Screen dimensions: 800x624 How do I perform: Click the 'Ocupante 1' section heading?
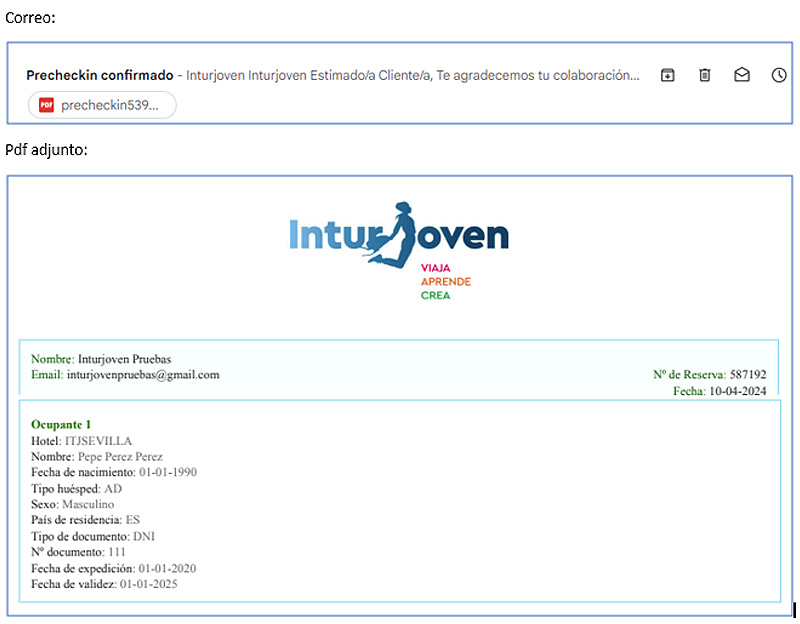[x=61, y=425]
